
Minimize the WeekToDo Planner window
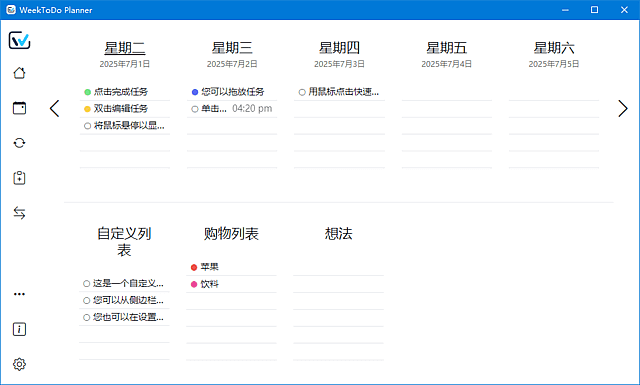[565, 10]
